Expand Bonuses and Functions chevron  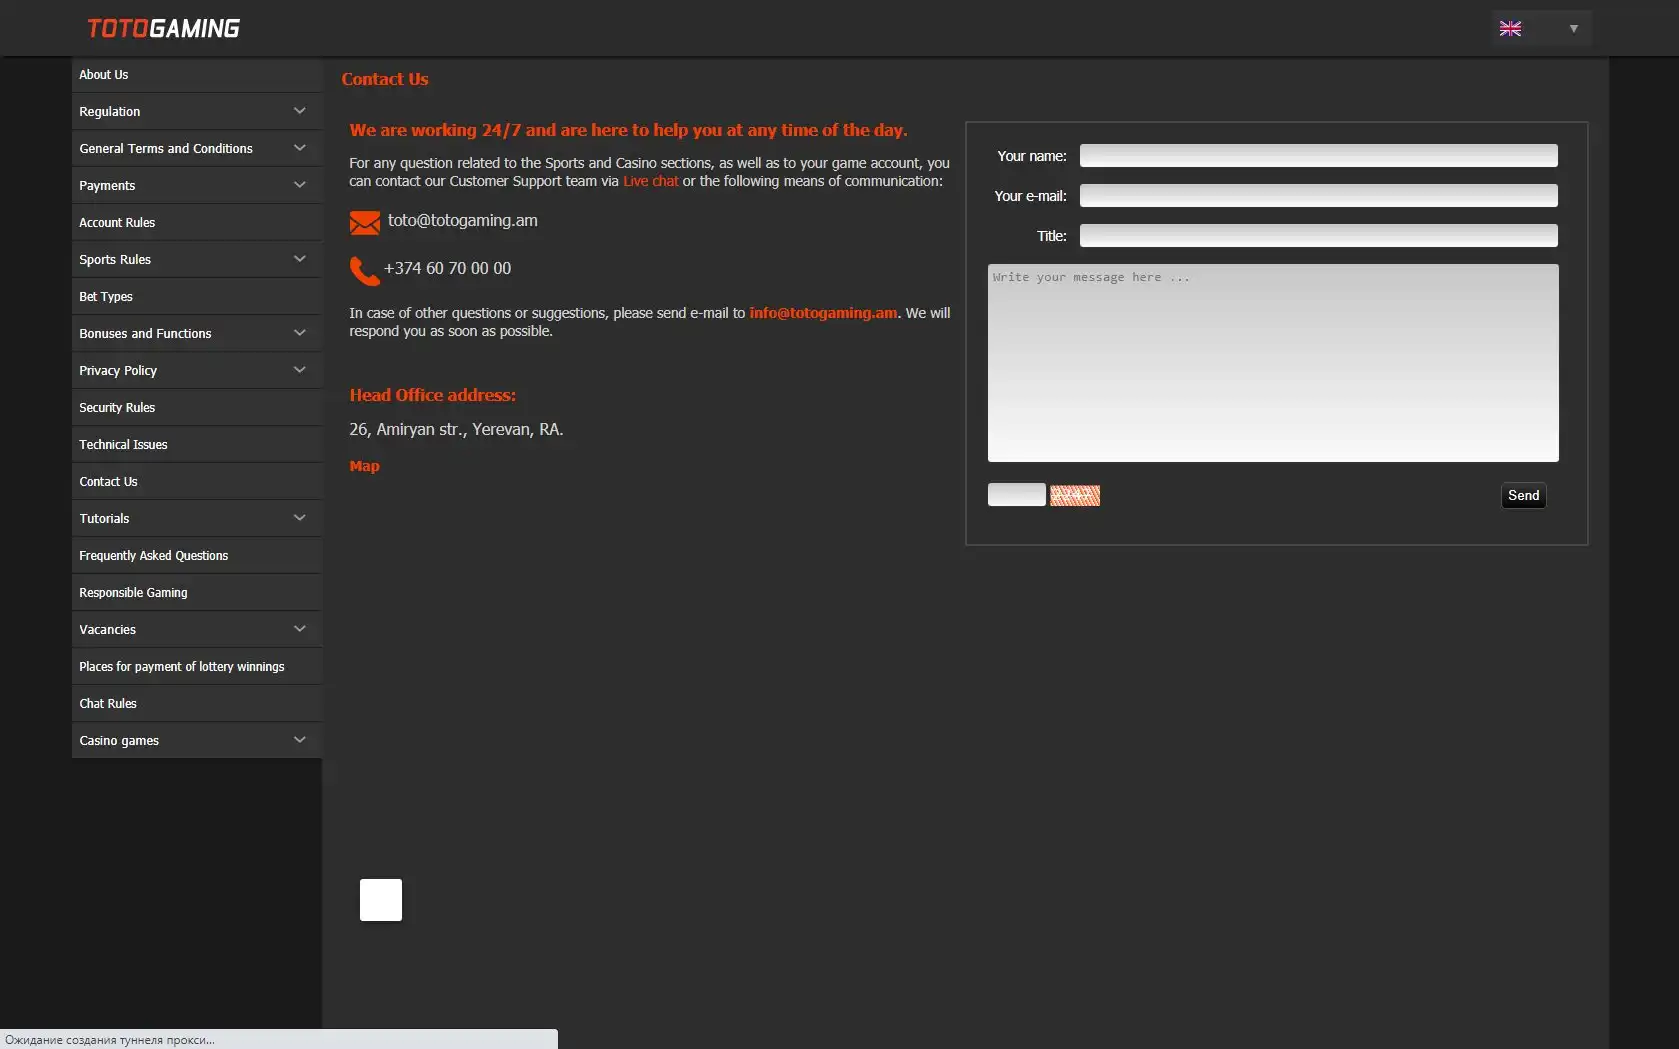[x=299, y=333]
